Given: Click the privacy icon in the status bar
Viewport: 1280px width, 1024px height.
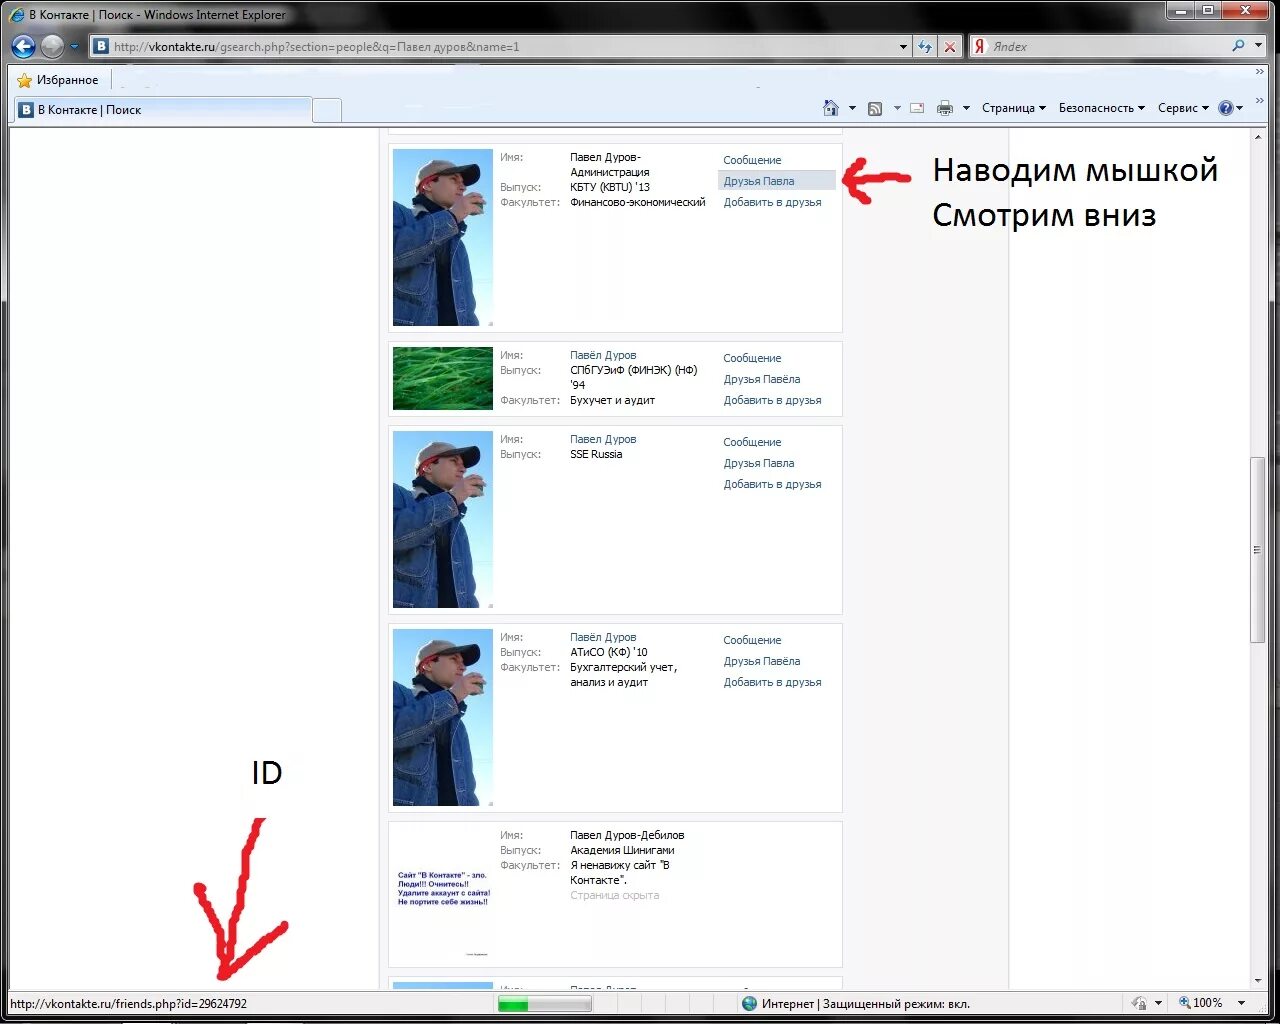Looking at the screenshot, I should 1139,1003.
